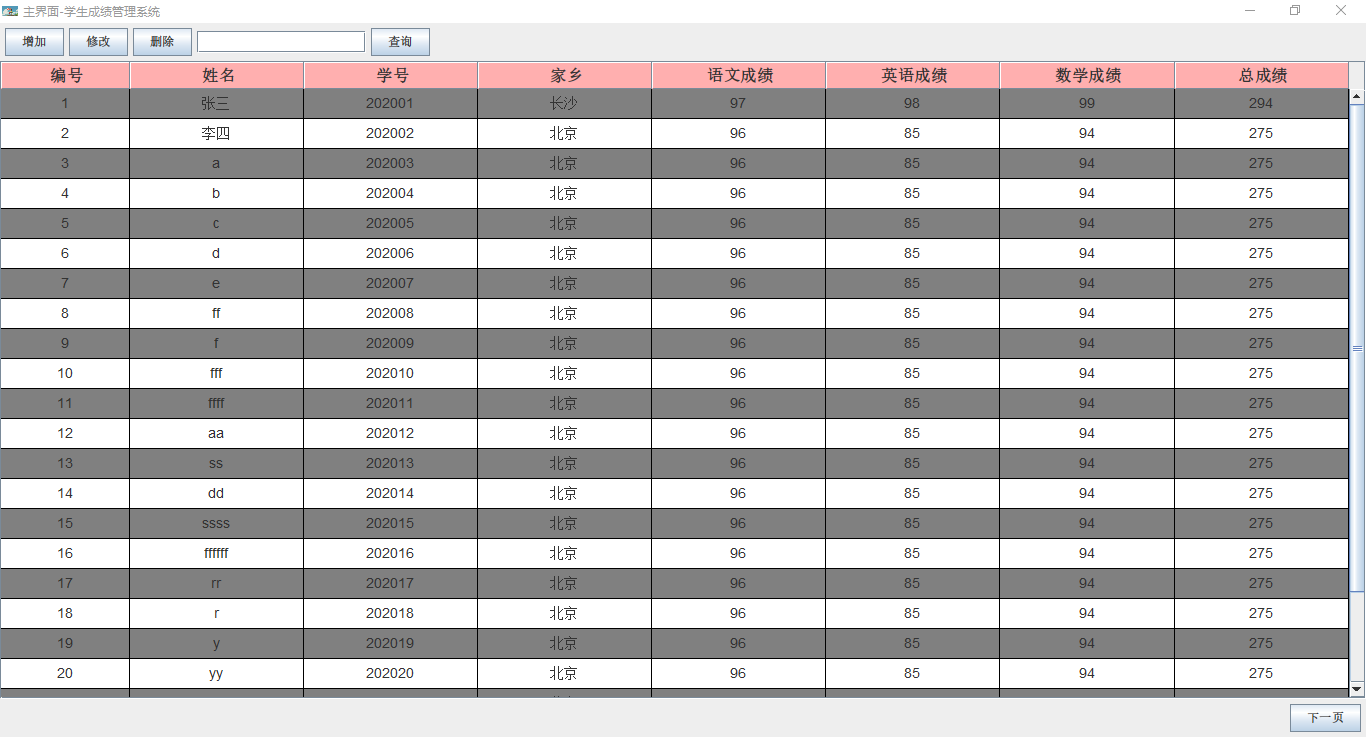Click the 增加 button to add a student

pyautogui.click(x=34, y=41)
